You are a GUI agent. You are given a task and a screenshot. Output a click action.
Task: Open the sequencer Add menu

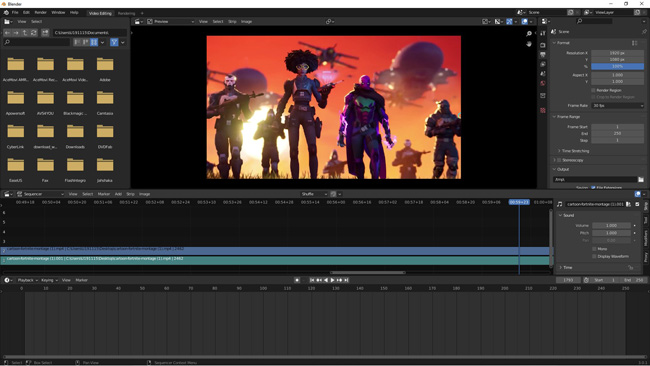tap(118, 194)
